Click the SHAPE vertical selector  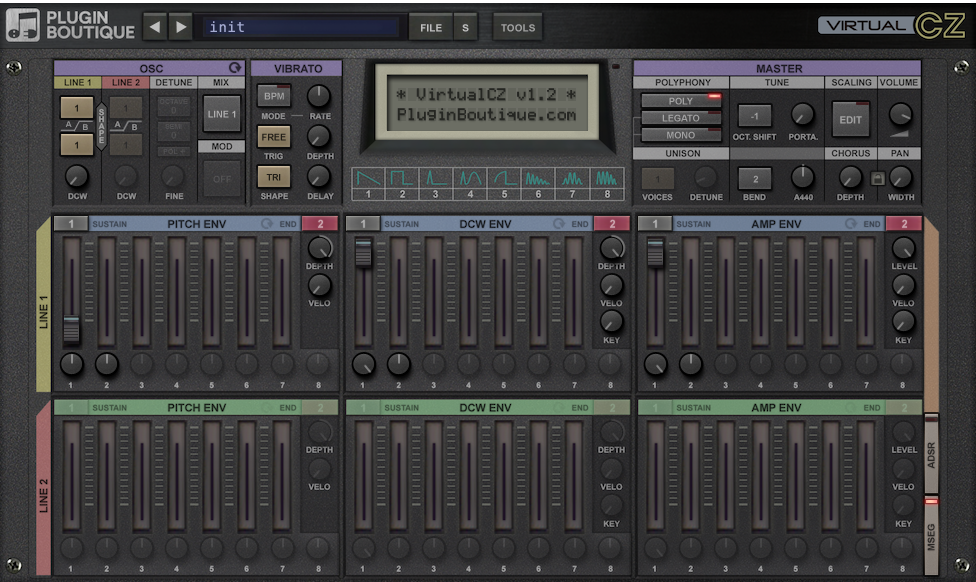point(101,126)
